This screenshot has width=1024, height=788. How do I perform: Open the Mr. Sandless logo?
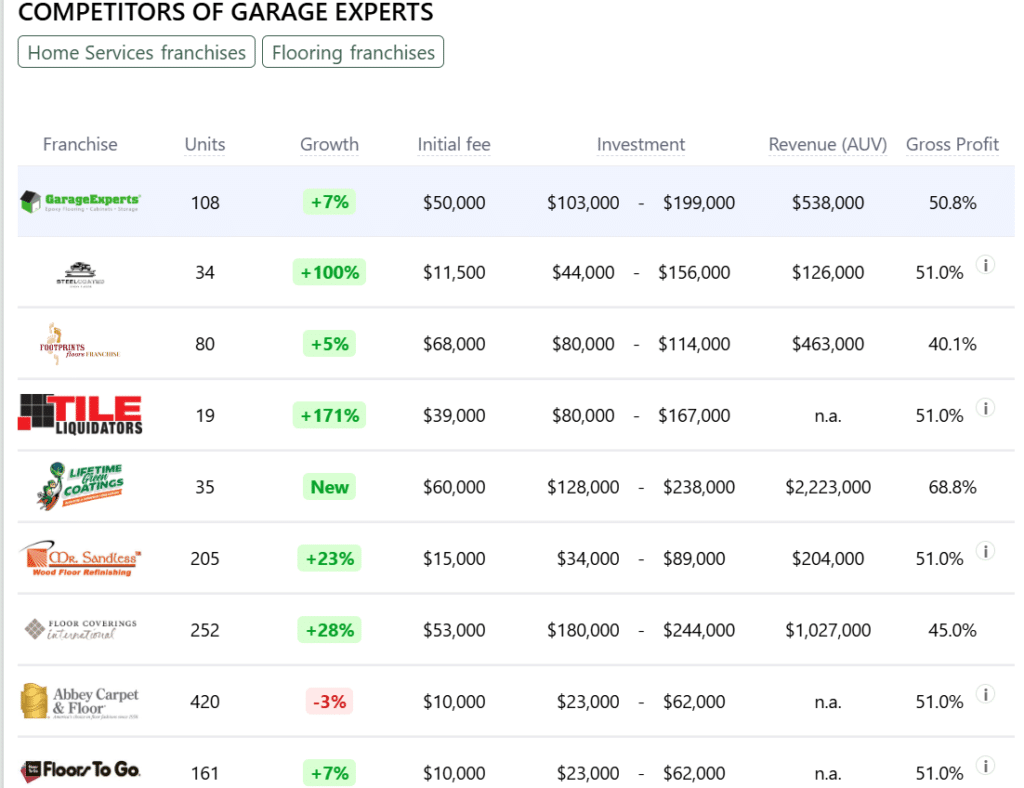click(80, 558)
